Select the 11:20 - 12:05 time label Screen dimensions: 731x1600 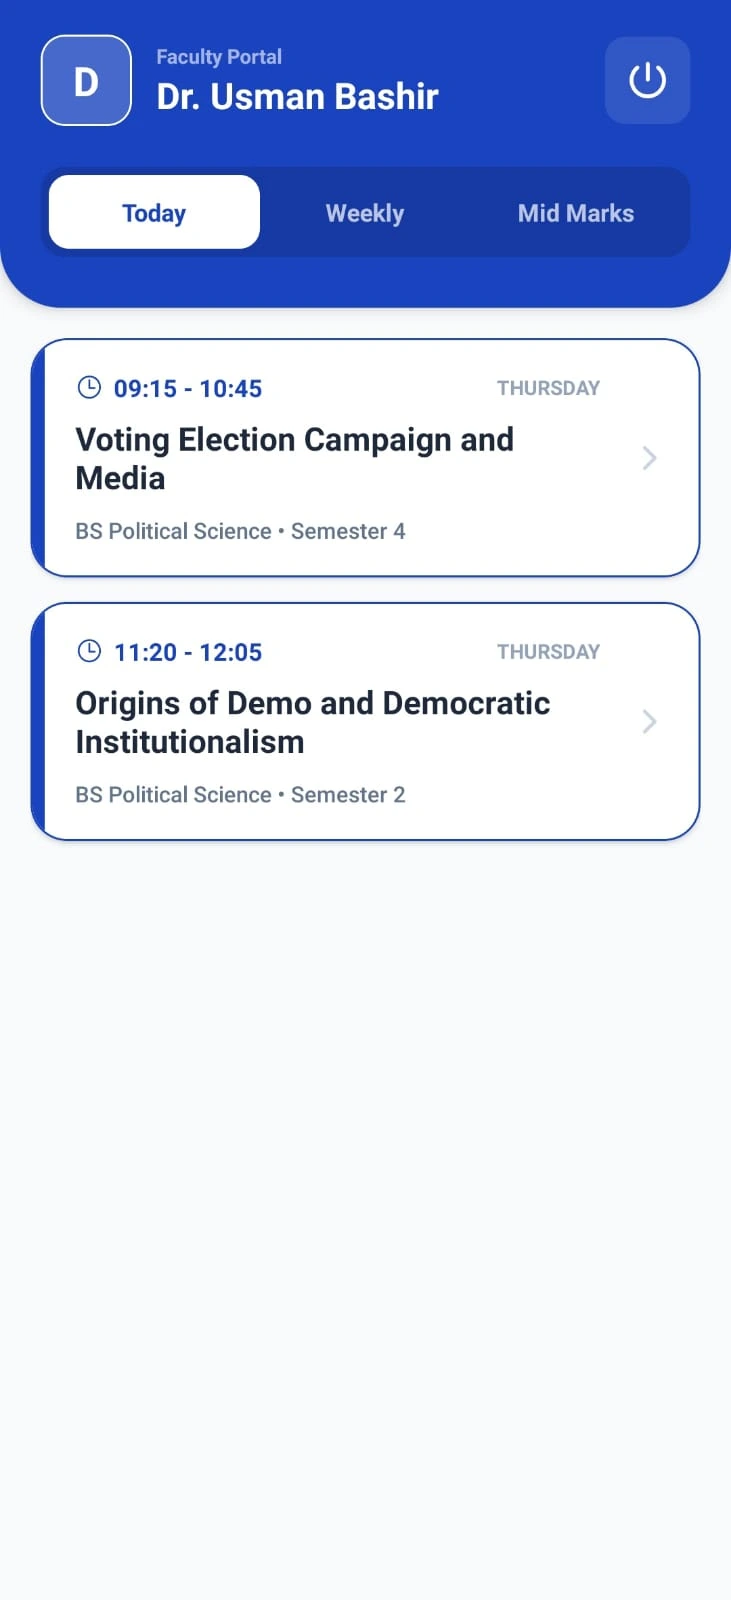188,653
